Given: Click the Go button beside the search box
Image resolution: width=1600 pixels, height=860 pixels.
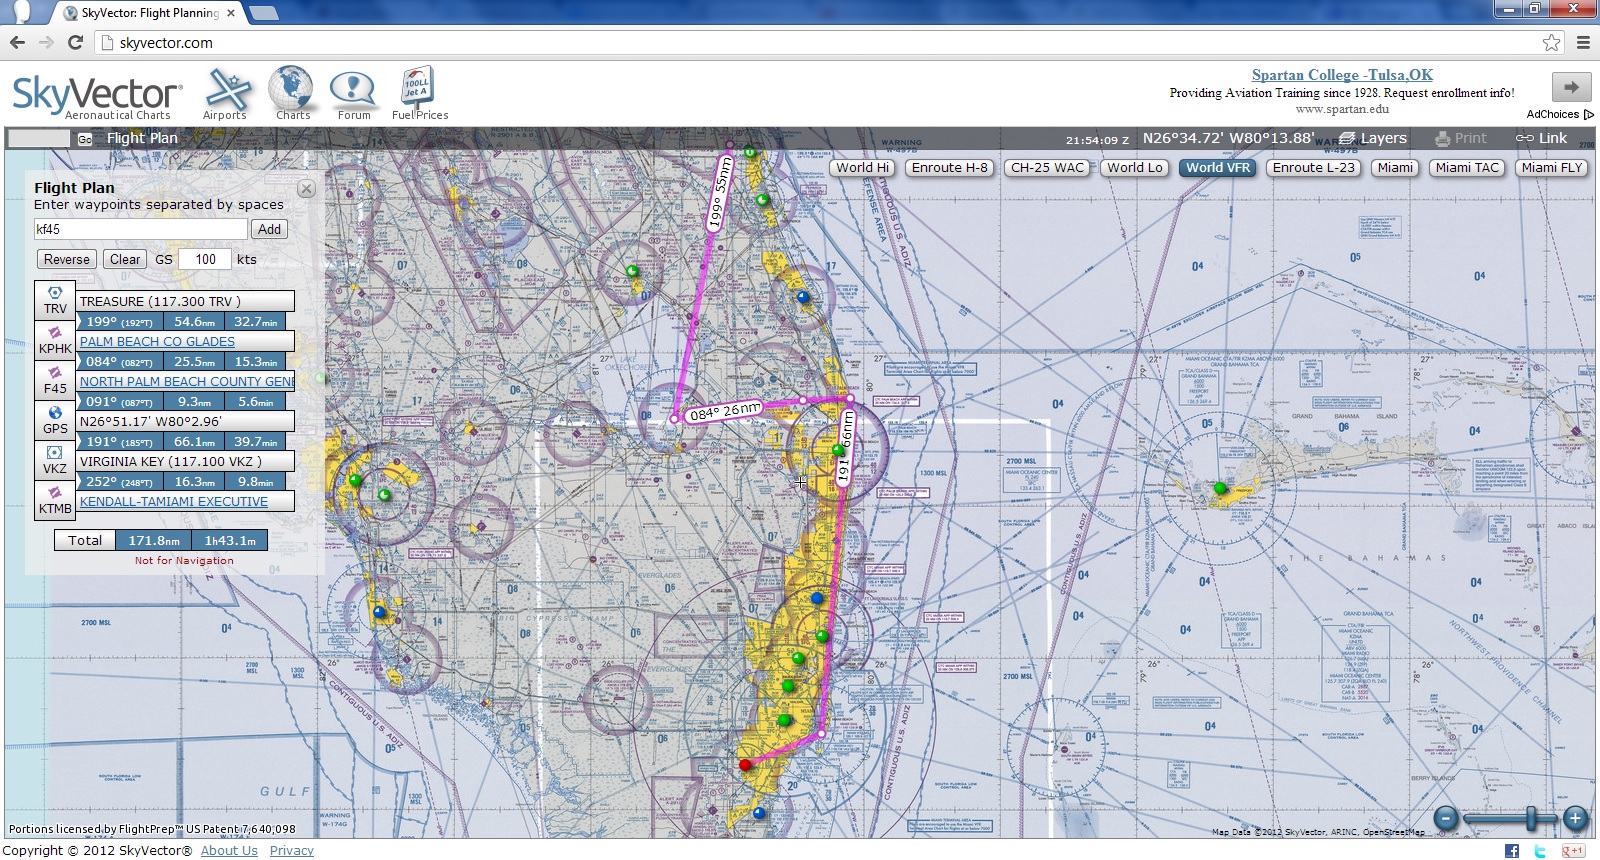Looking at the screenshot, I should (x=85, y=139).
